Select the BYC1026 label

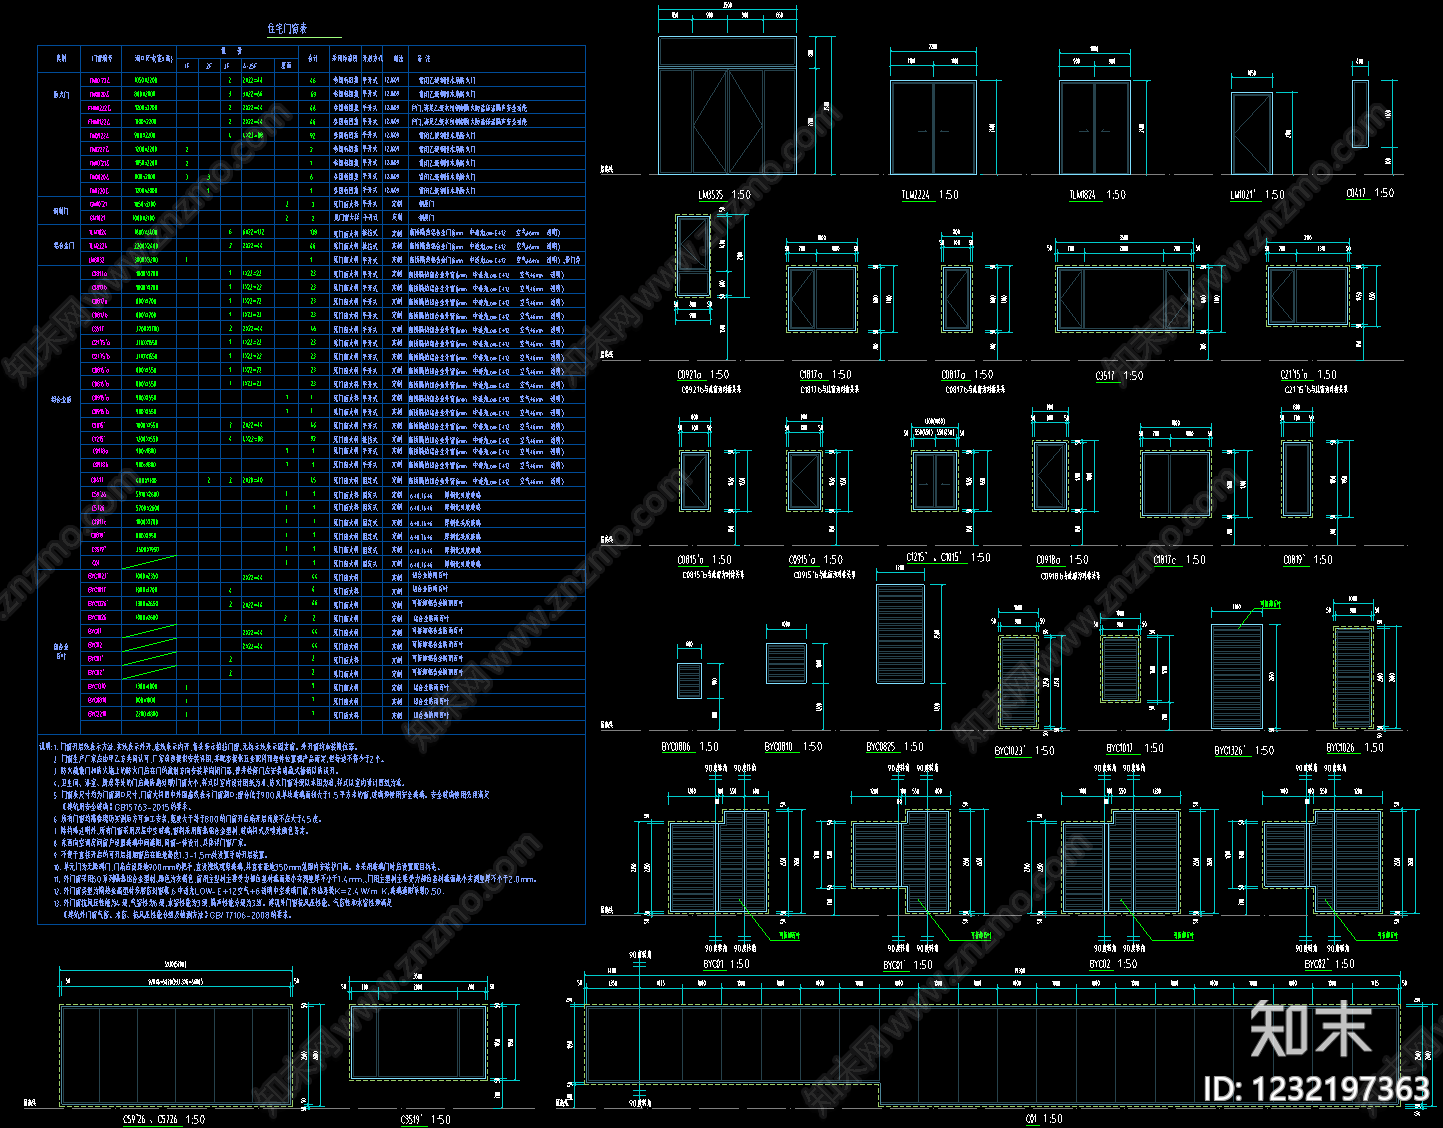pos(1342,748)
